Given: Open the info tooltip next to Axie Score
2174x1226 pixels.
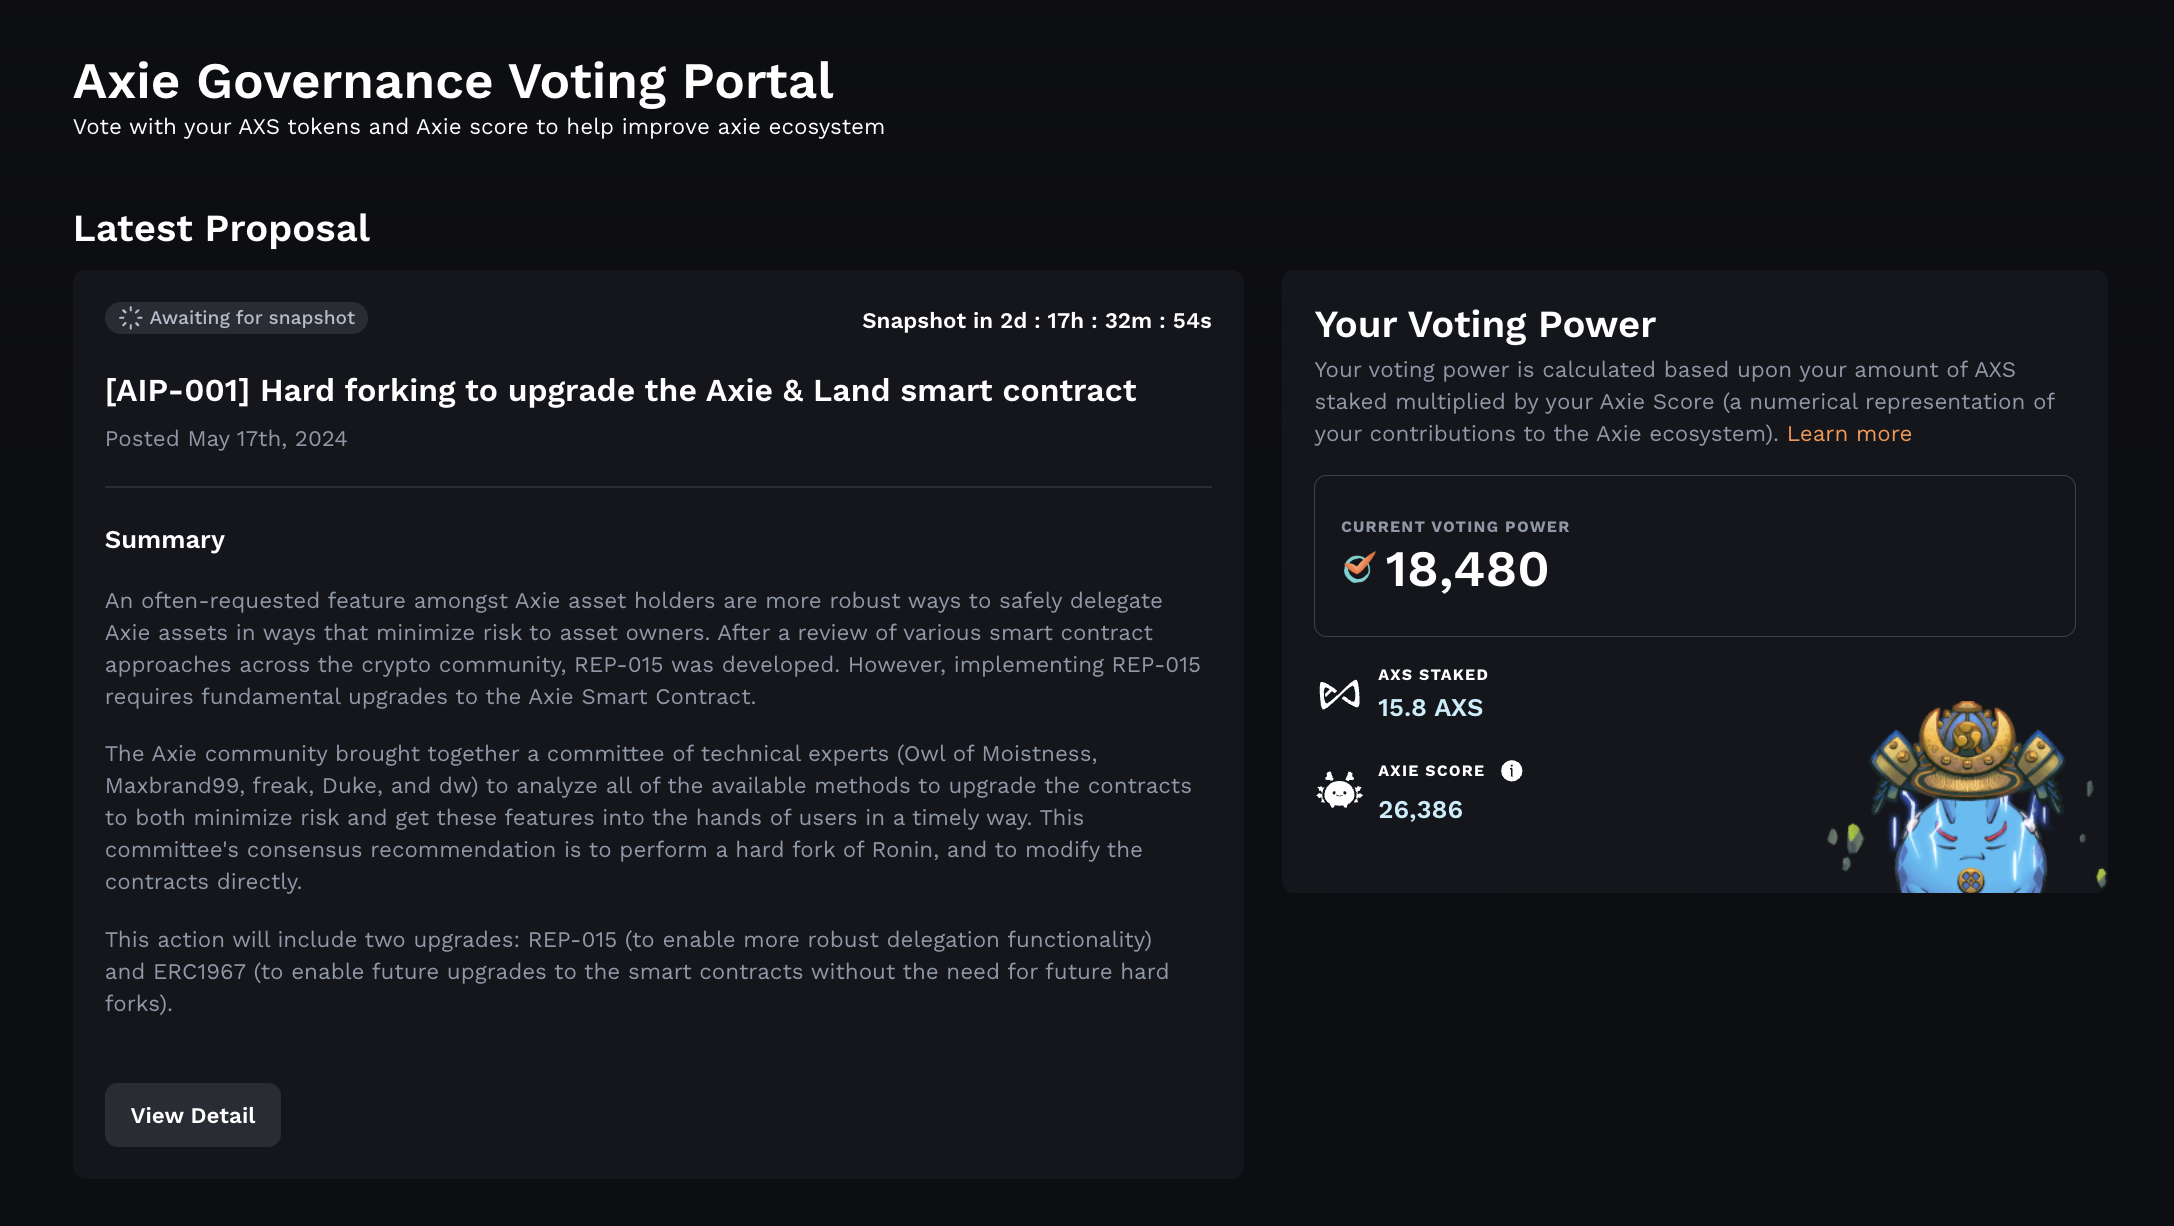Looking at the screenshot, I should 1511,770.
